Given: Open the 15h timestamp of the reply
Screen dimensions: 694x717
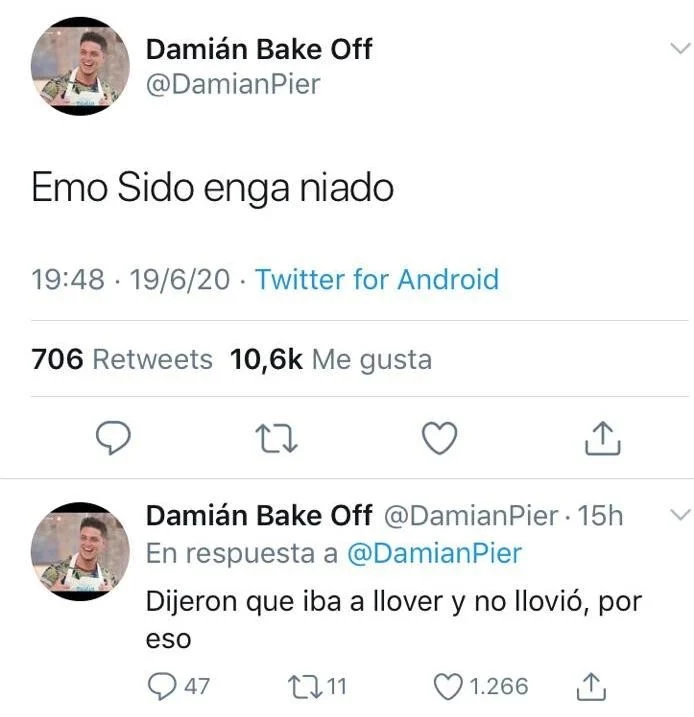Looking at the screenshot, I should (x=600, y=516).
